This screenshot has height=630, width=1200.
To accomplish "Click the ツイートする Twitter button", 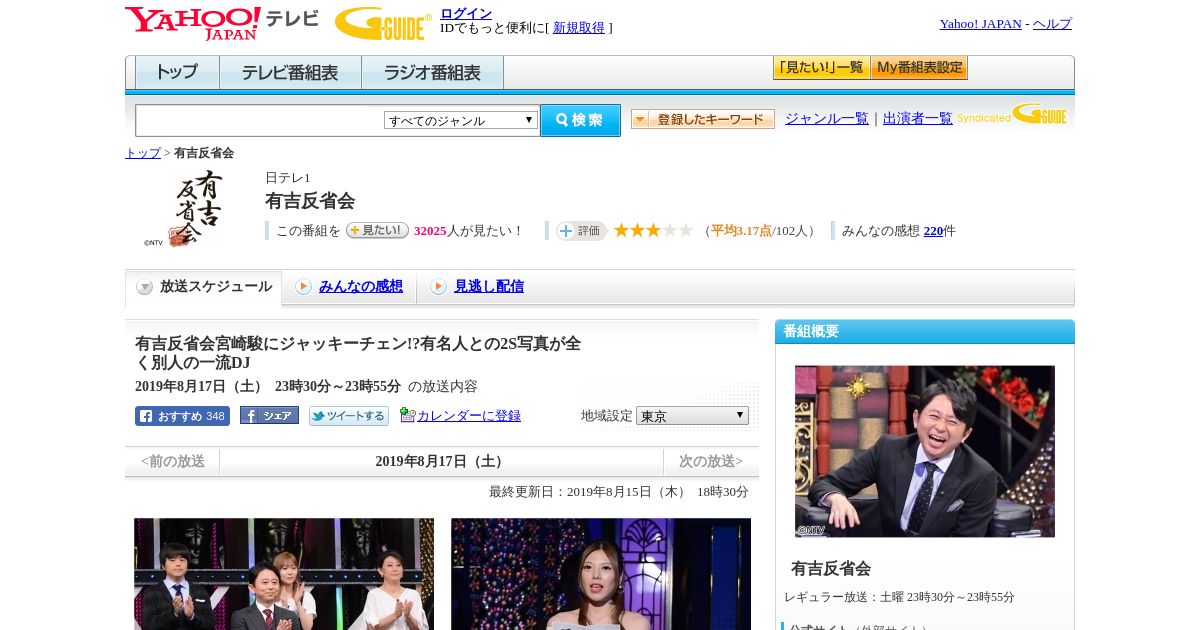I will (349, 416).
